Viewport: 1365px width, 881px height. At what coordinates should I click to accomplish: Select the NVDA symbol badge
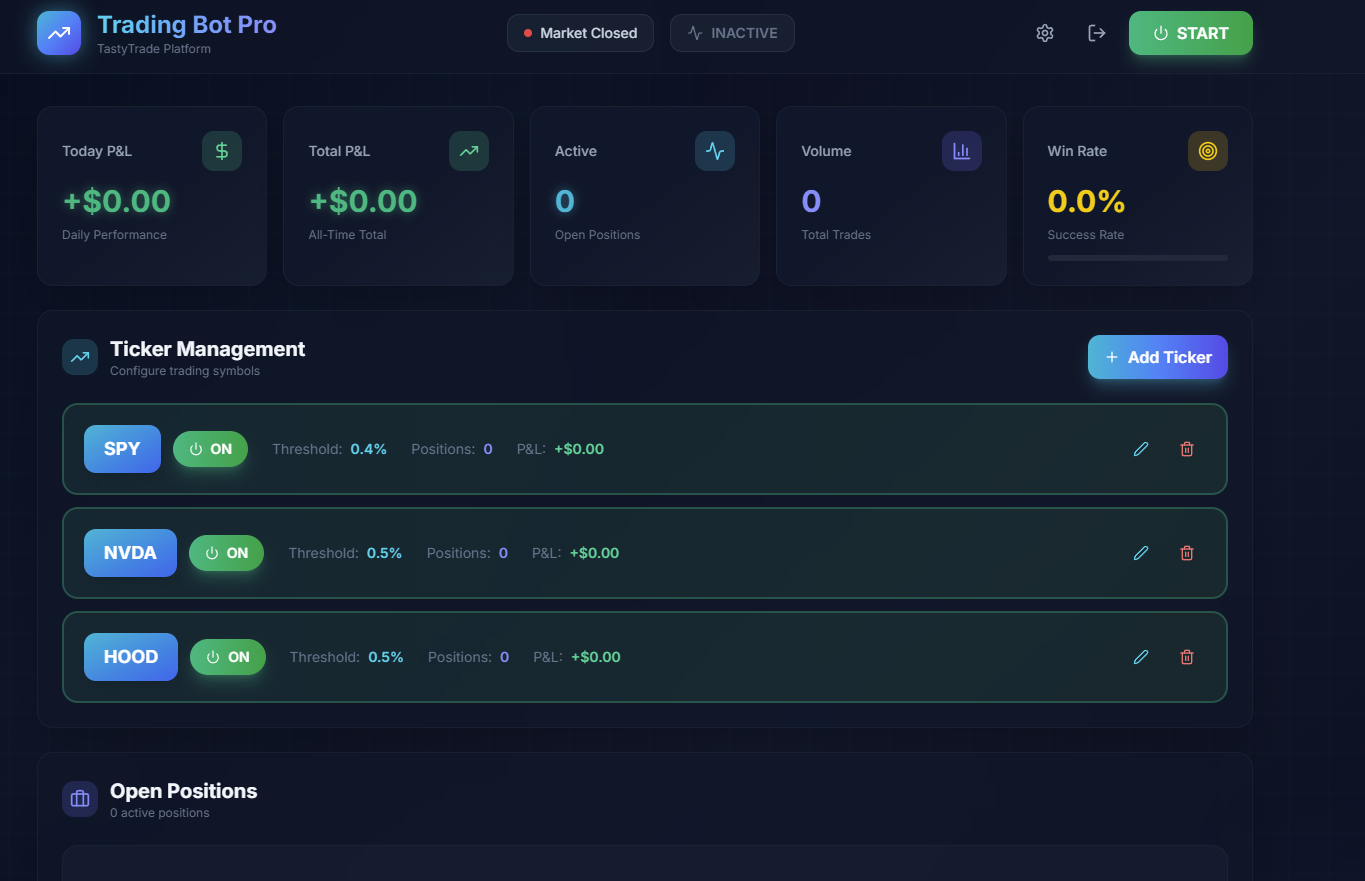click(x=130, y=553)
